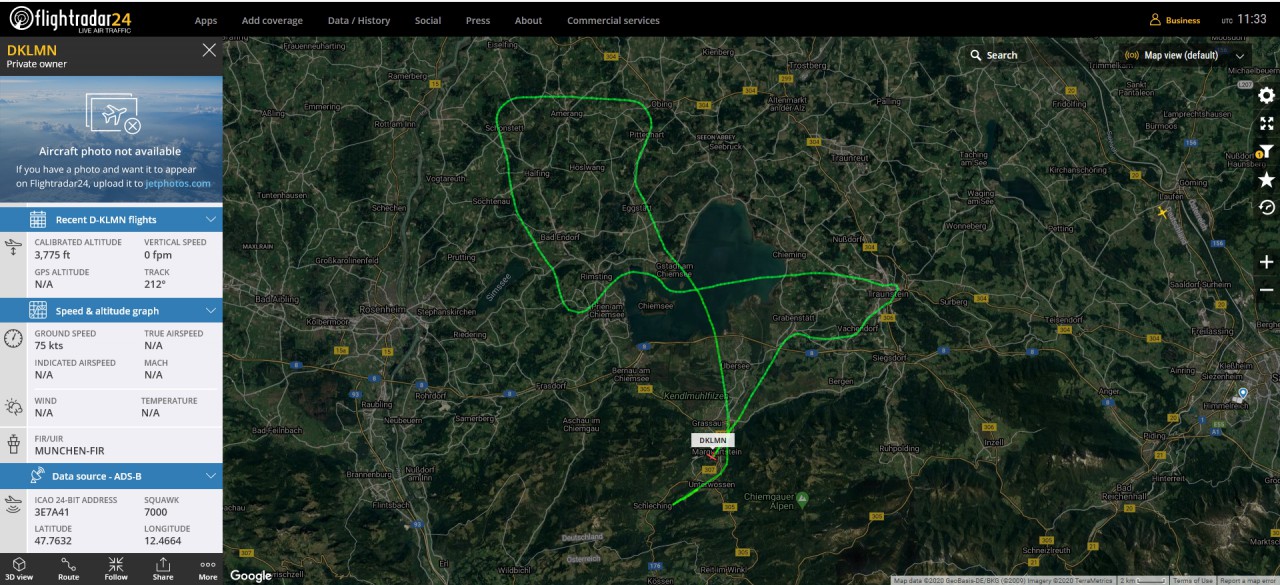Toggle Follow aircraft mode
The image size is (1280, 585).
click(x=116, y=569)
